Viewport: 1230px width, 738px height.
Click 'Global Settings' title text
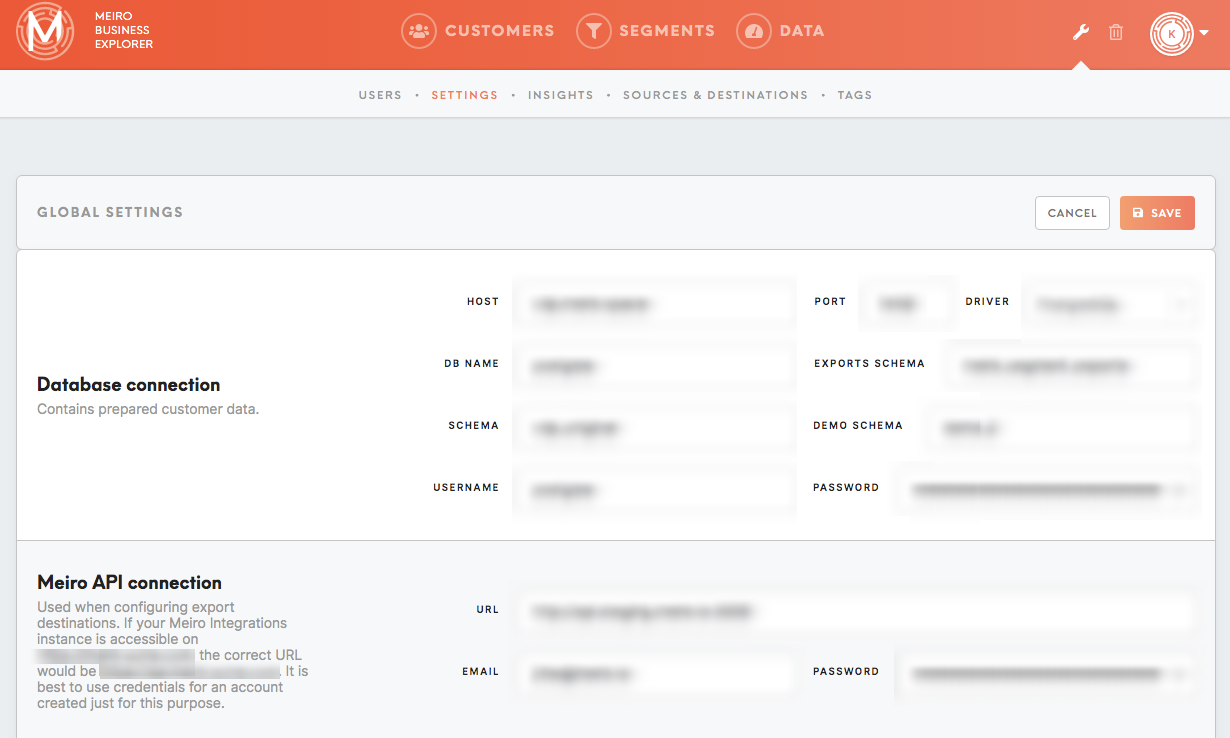[x=110, y=212]
